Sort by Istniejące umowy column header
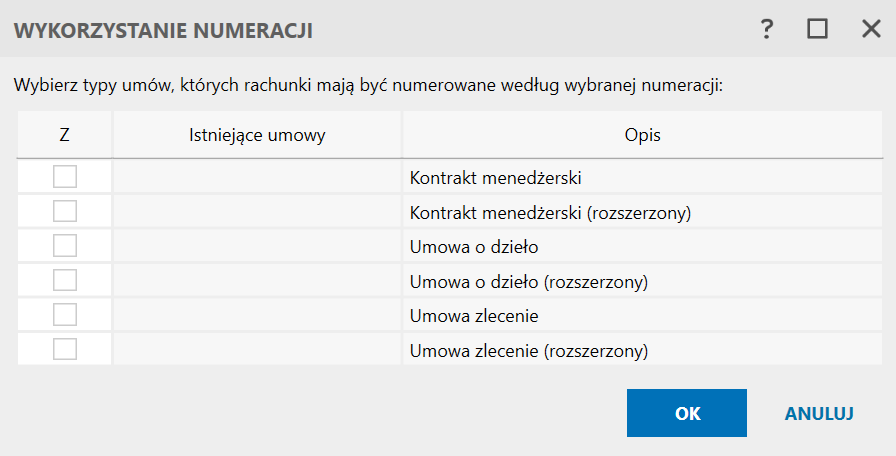This screenshot has width=896, height=456. (257, 134)
